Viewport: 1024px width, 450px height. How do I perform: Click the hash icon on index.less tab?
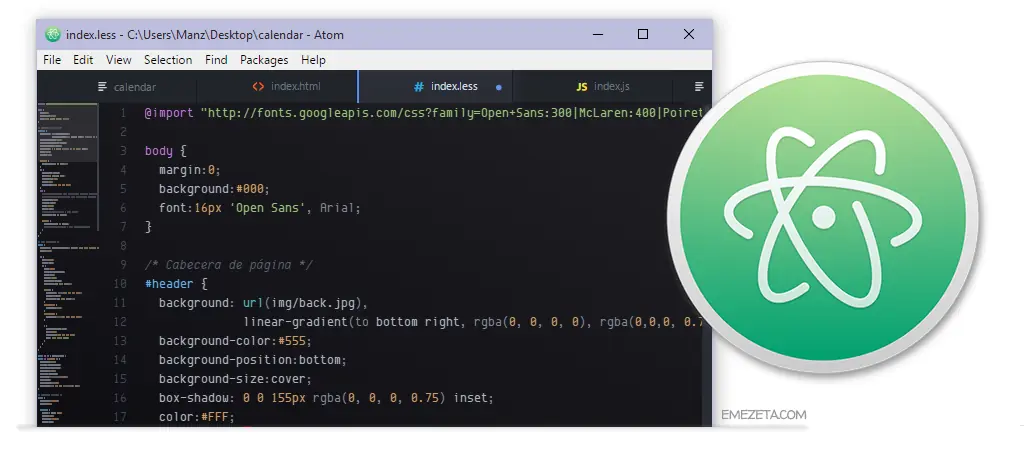[419, 86]
